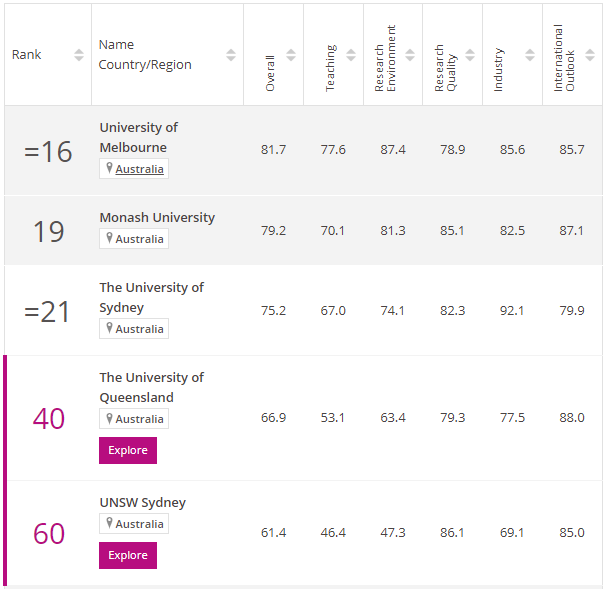Select rank 40 cell

coord(48,419)
